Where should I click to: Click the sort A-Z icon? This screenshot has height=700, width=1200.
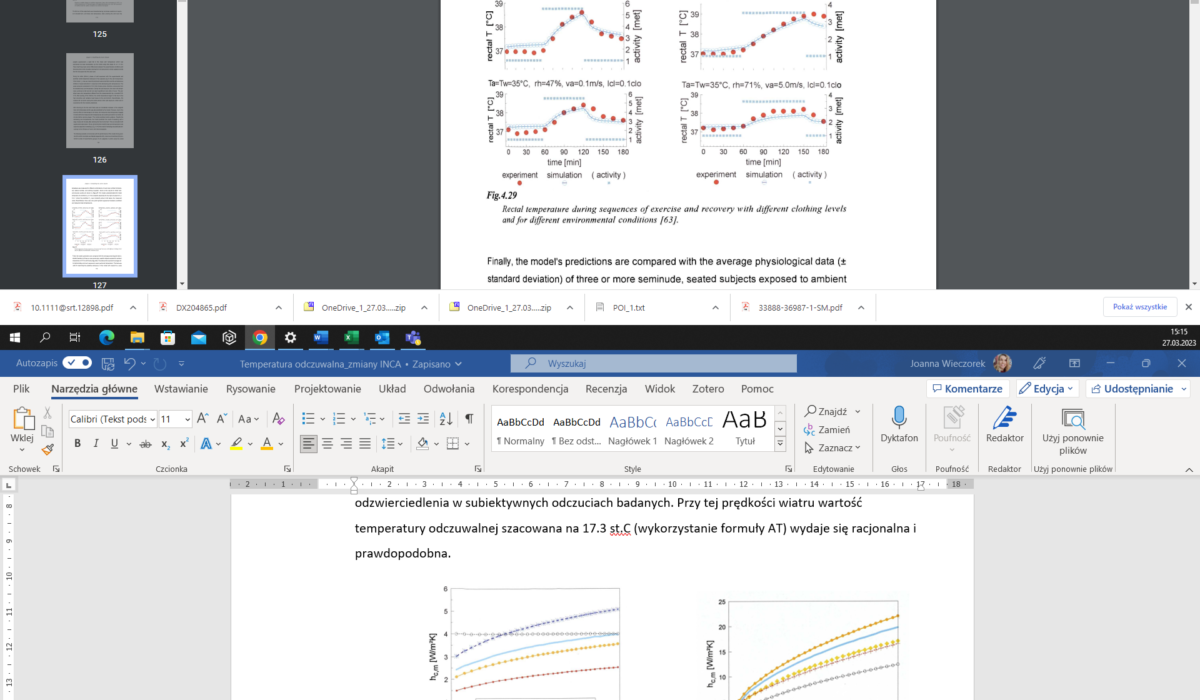click(x=448, y=418)
